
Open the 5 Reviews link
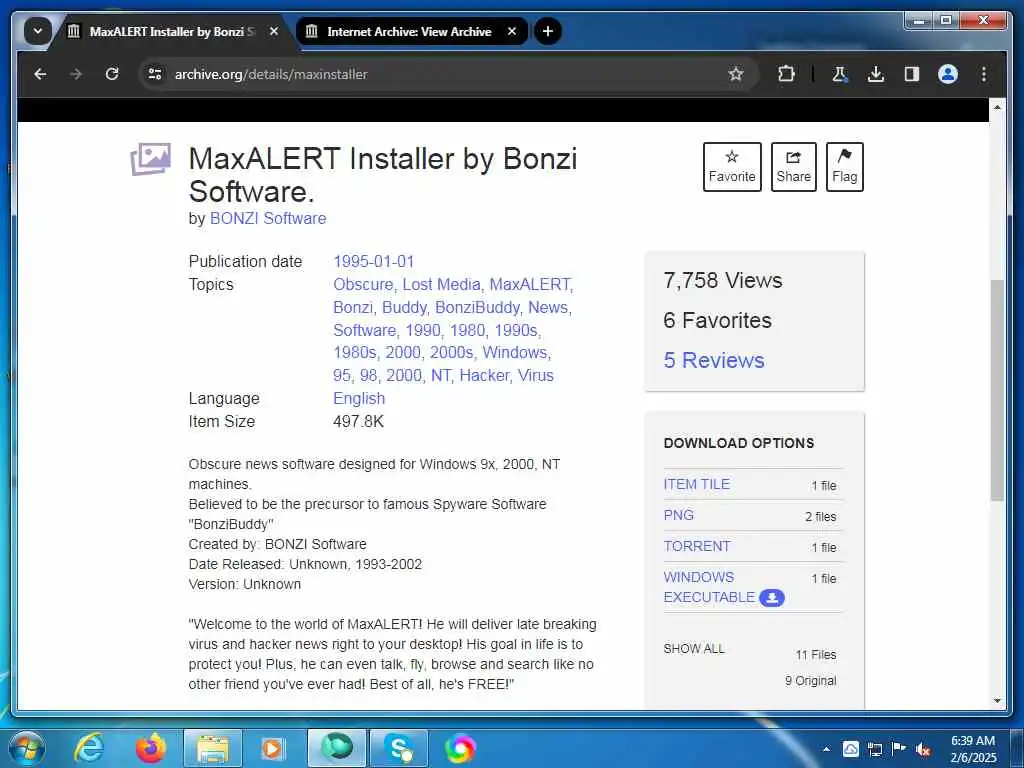714,360
